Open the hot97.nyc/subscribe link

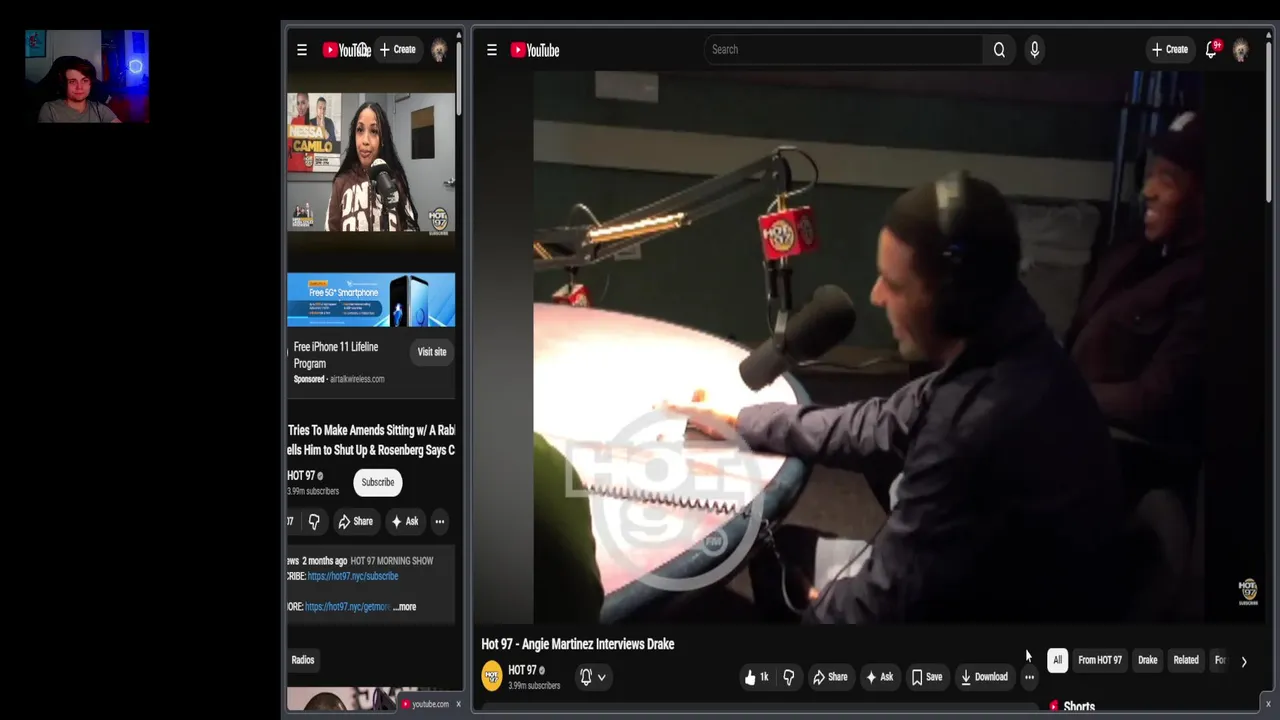pyautogui.click(x=353, y=576)
